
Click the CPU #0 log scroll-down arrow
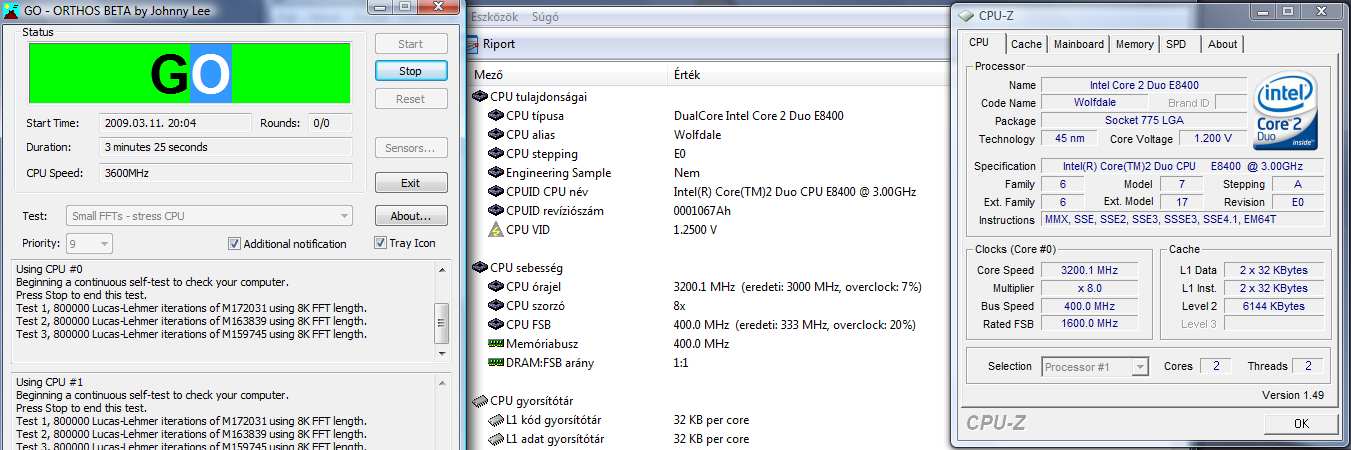(441, 352)
